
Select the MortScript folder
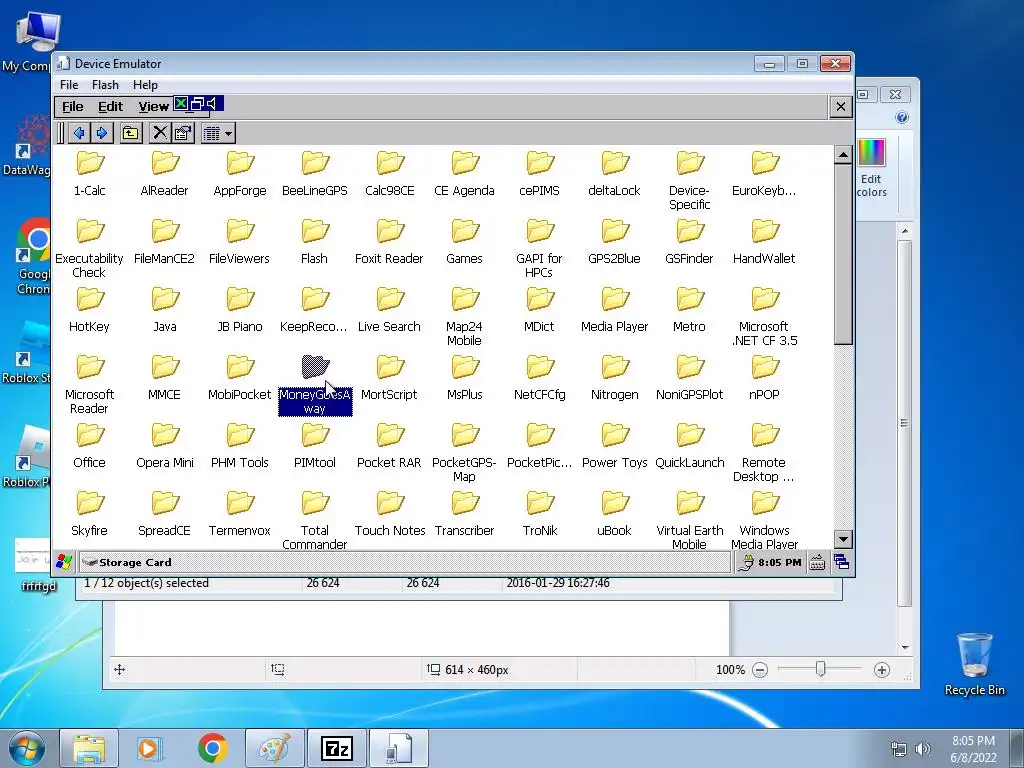[x=389, y=378]
